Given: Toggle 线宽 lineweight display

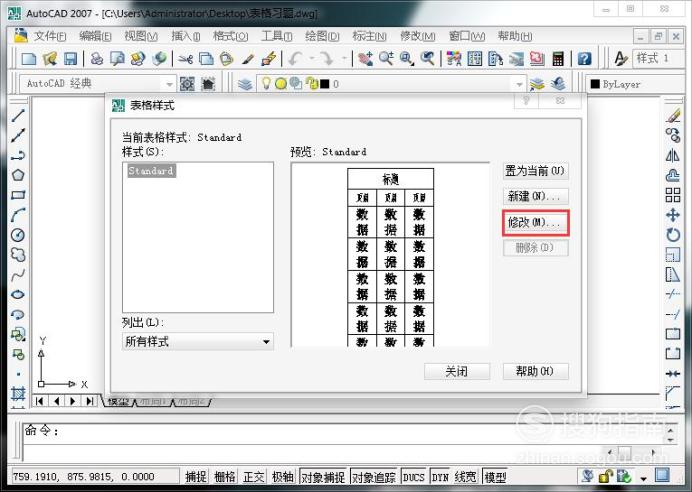Looking at the screenshot, I should pos(466,477).
